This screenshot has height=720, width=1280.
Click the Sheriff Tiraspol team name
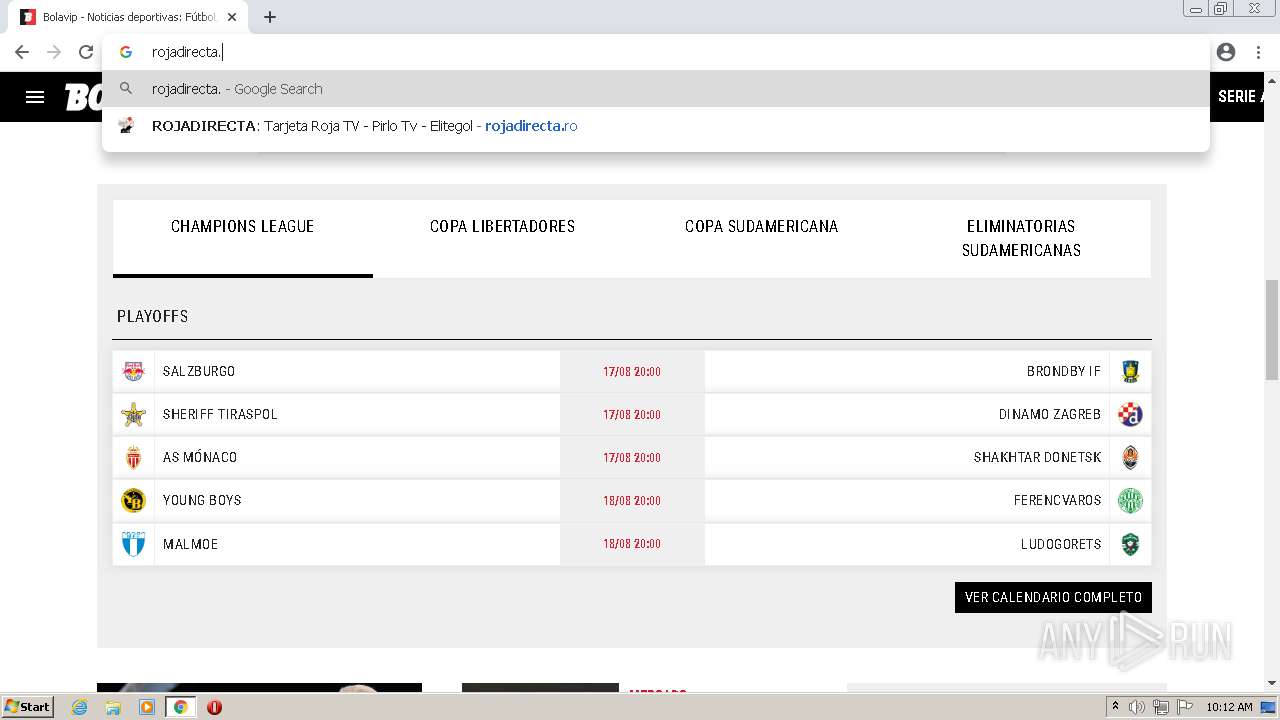click(x=220, y=414)
